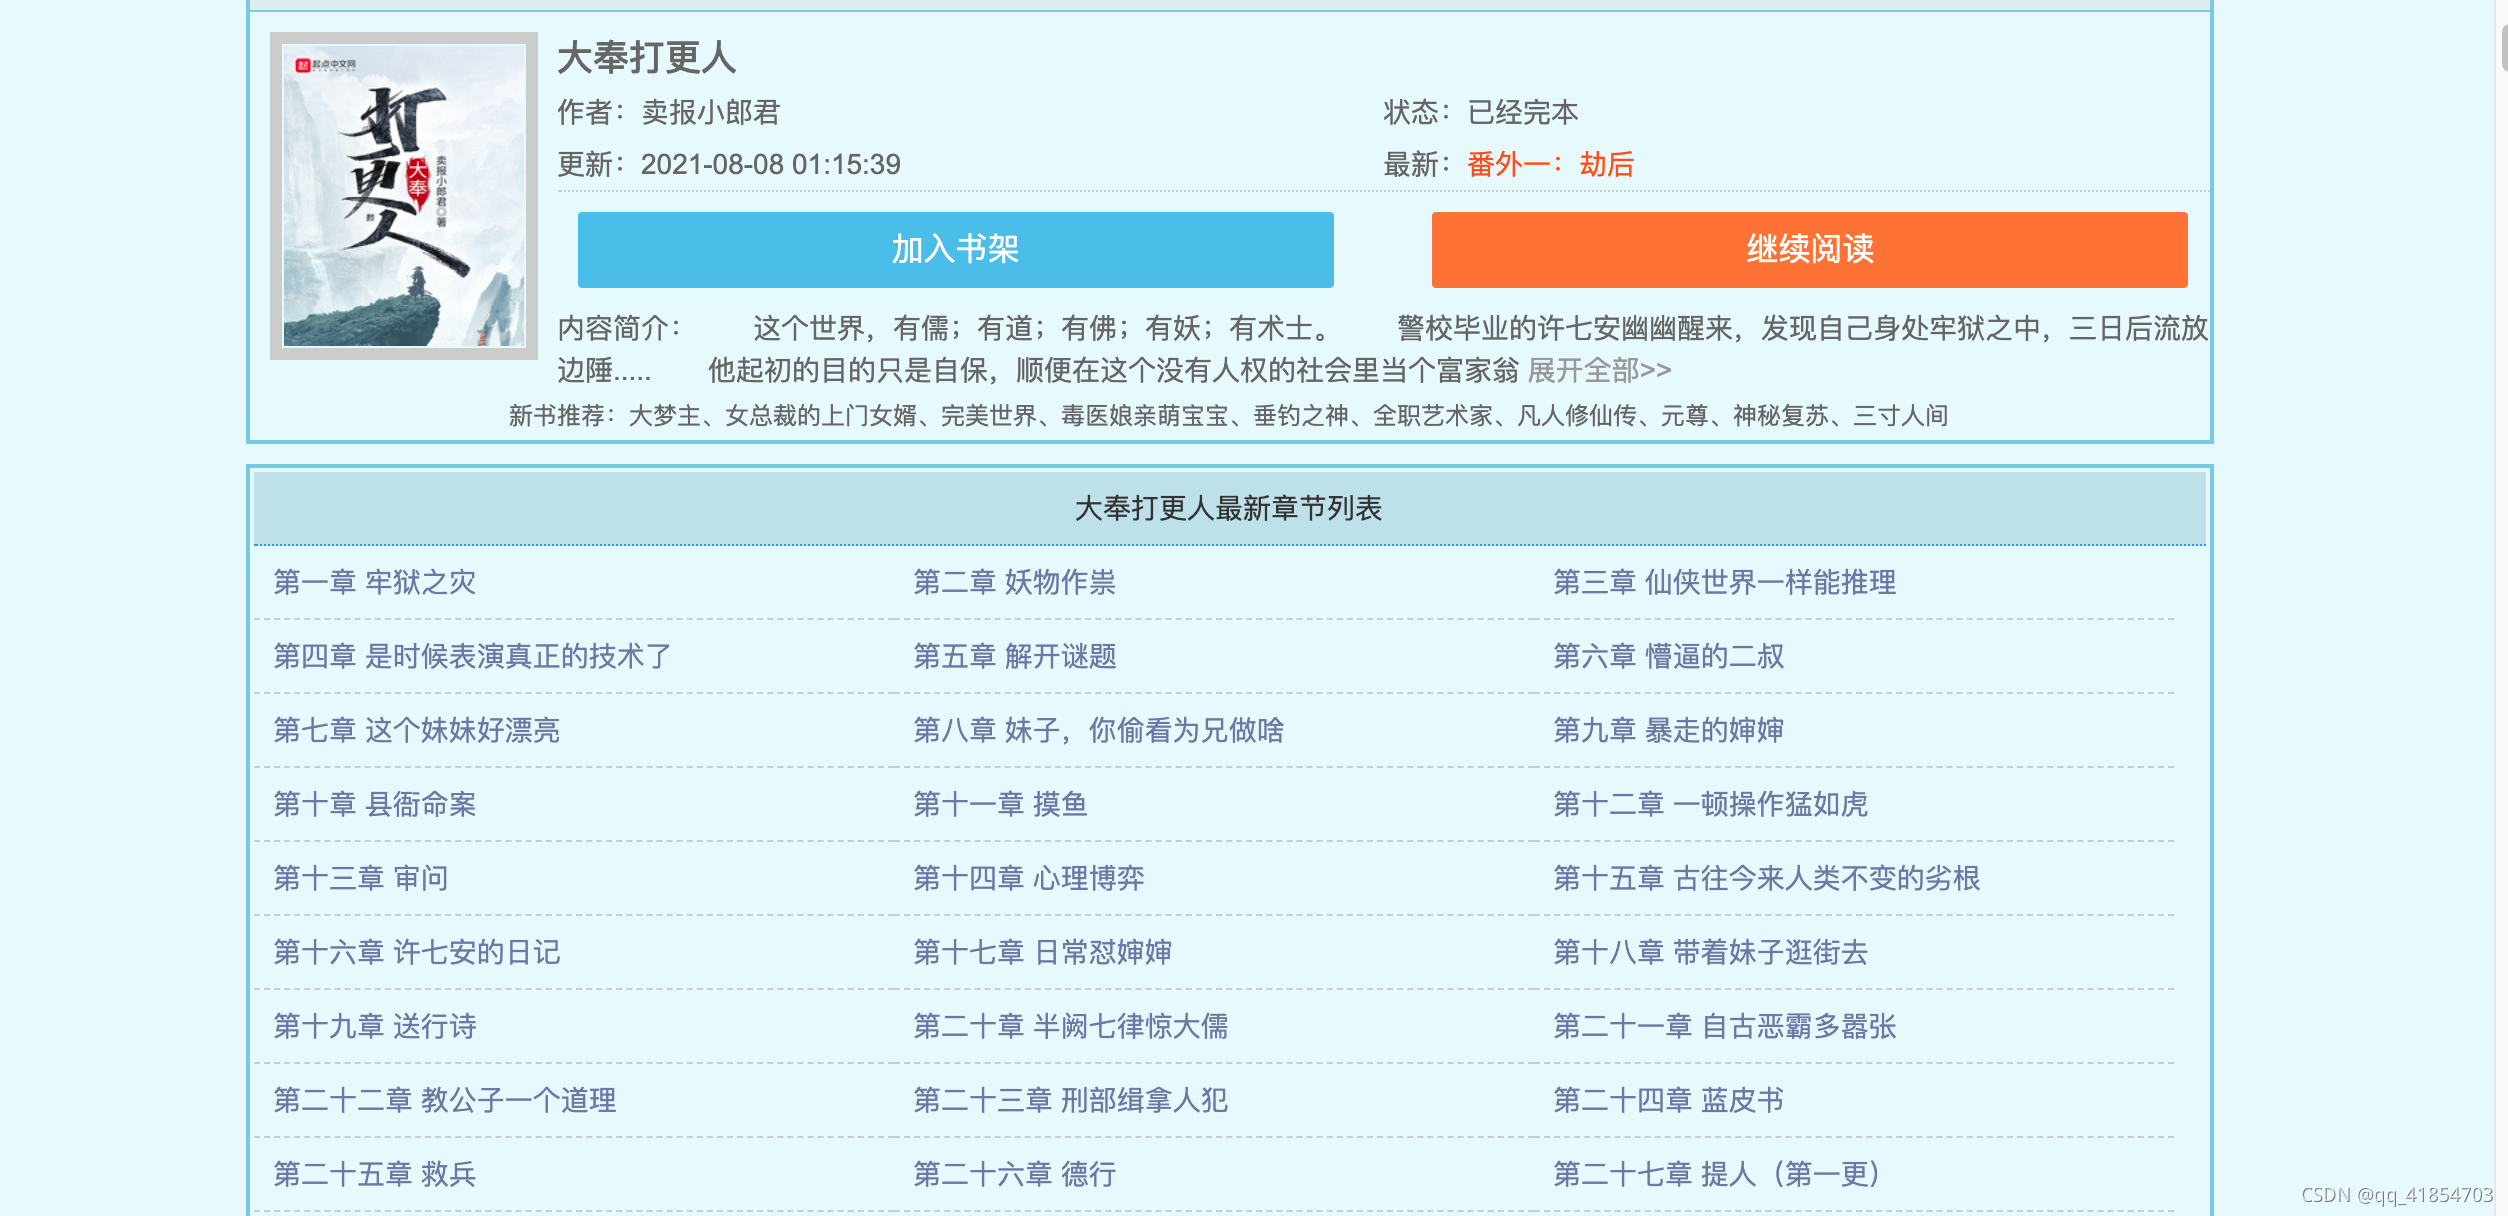Open chapter 第二十章 半阙七律惊大儒
Viewport: 2508px width, 1216px height.
1070,1026
